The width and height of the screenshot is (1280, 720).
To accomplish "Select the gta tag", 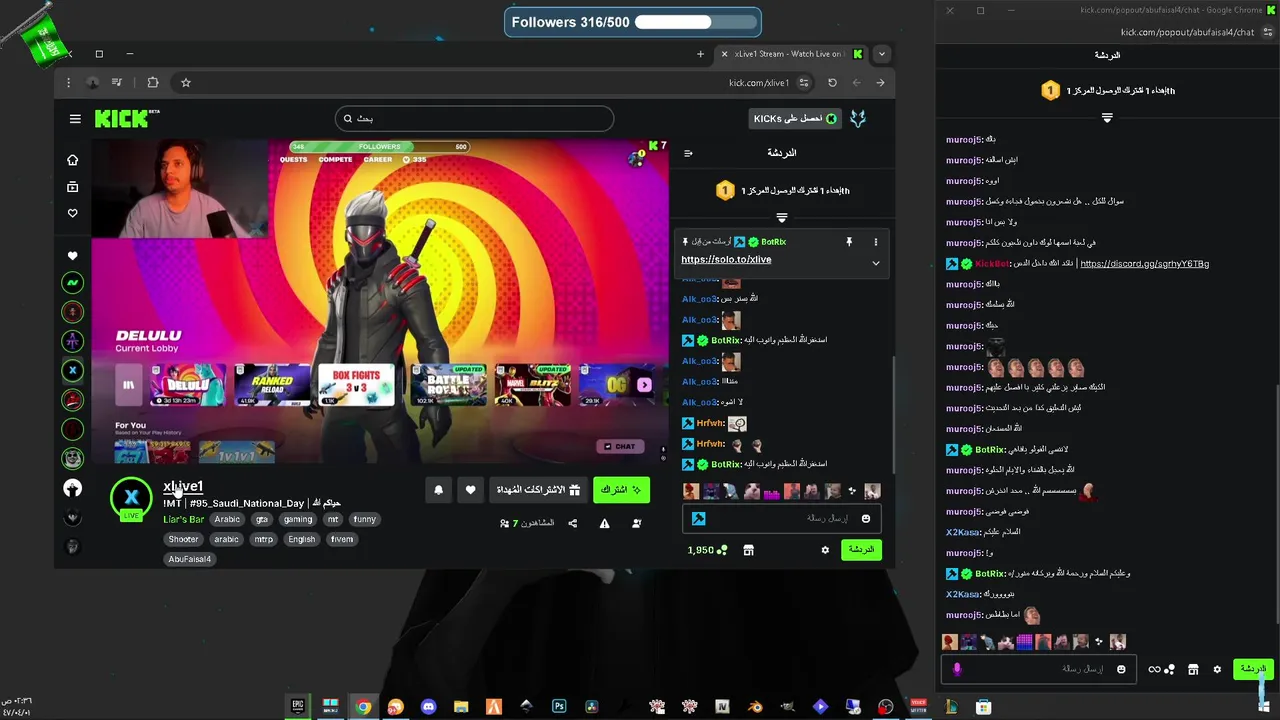I will coord(262,519).
